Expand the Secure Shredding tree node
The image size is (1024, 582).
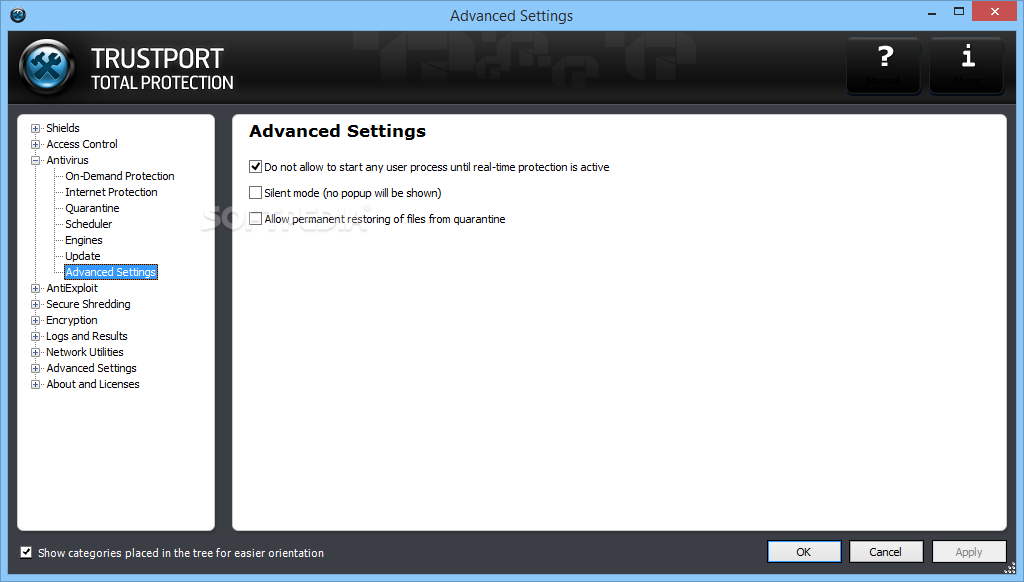(x=36, y=304)
